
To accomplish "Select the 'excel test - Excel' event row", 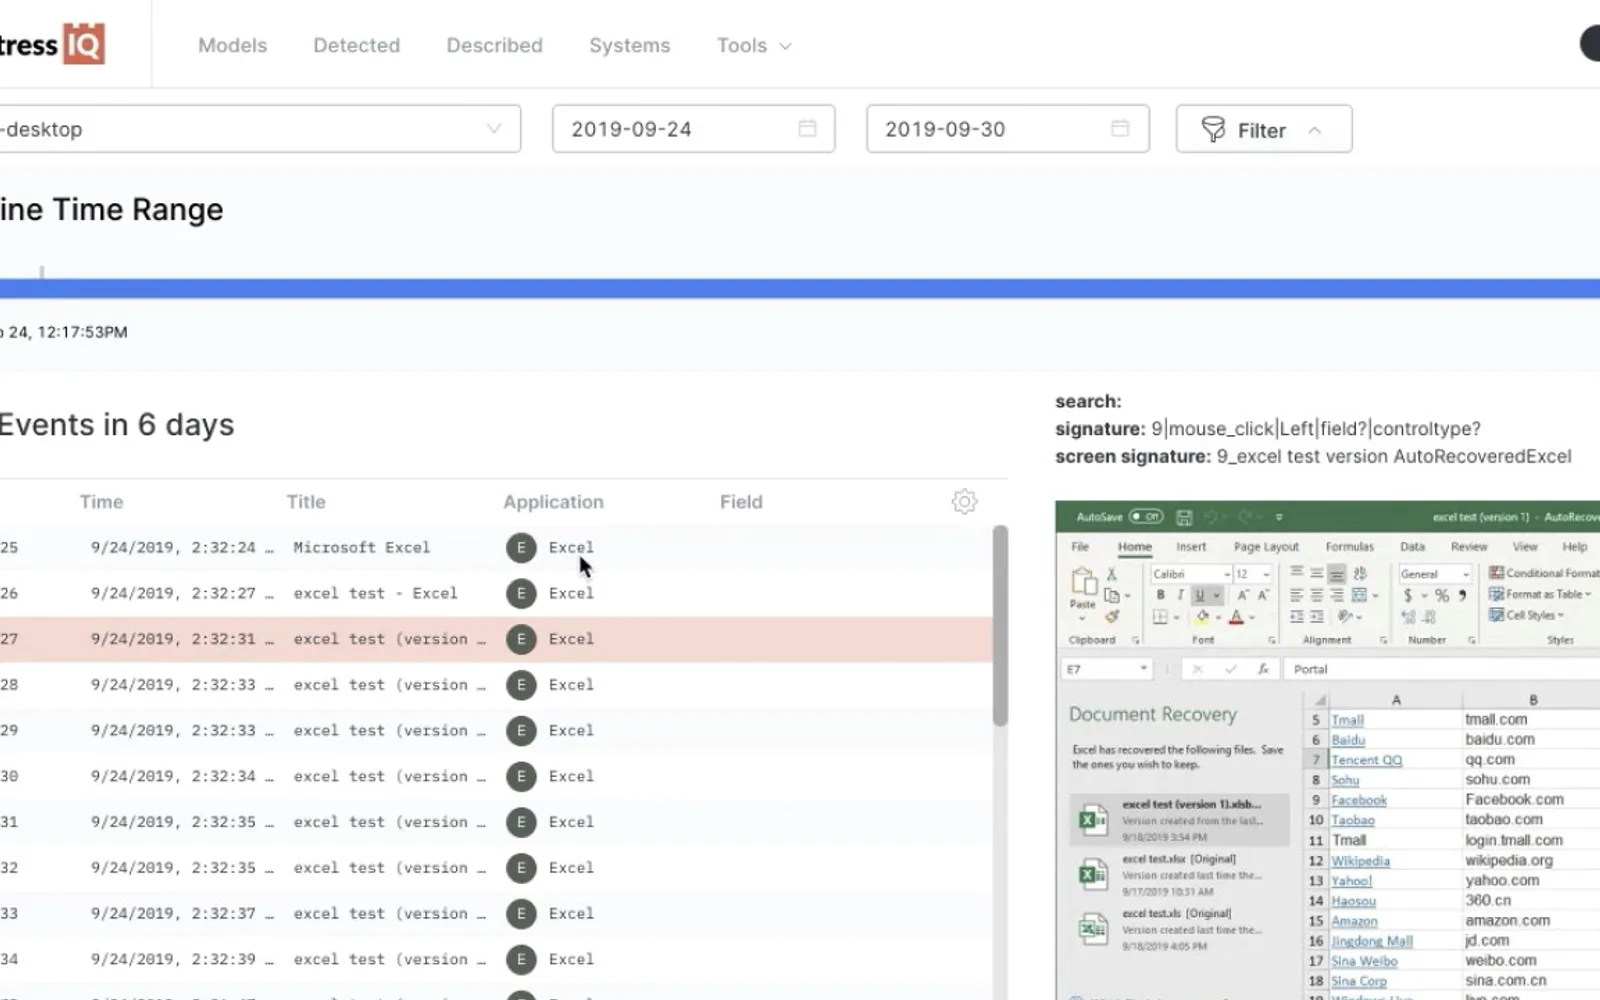I will click(x=496, y=593).
